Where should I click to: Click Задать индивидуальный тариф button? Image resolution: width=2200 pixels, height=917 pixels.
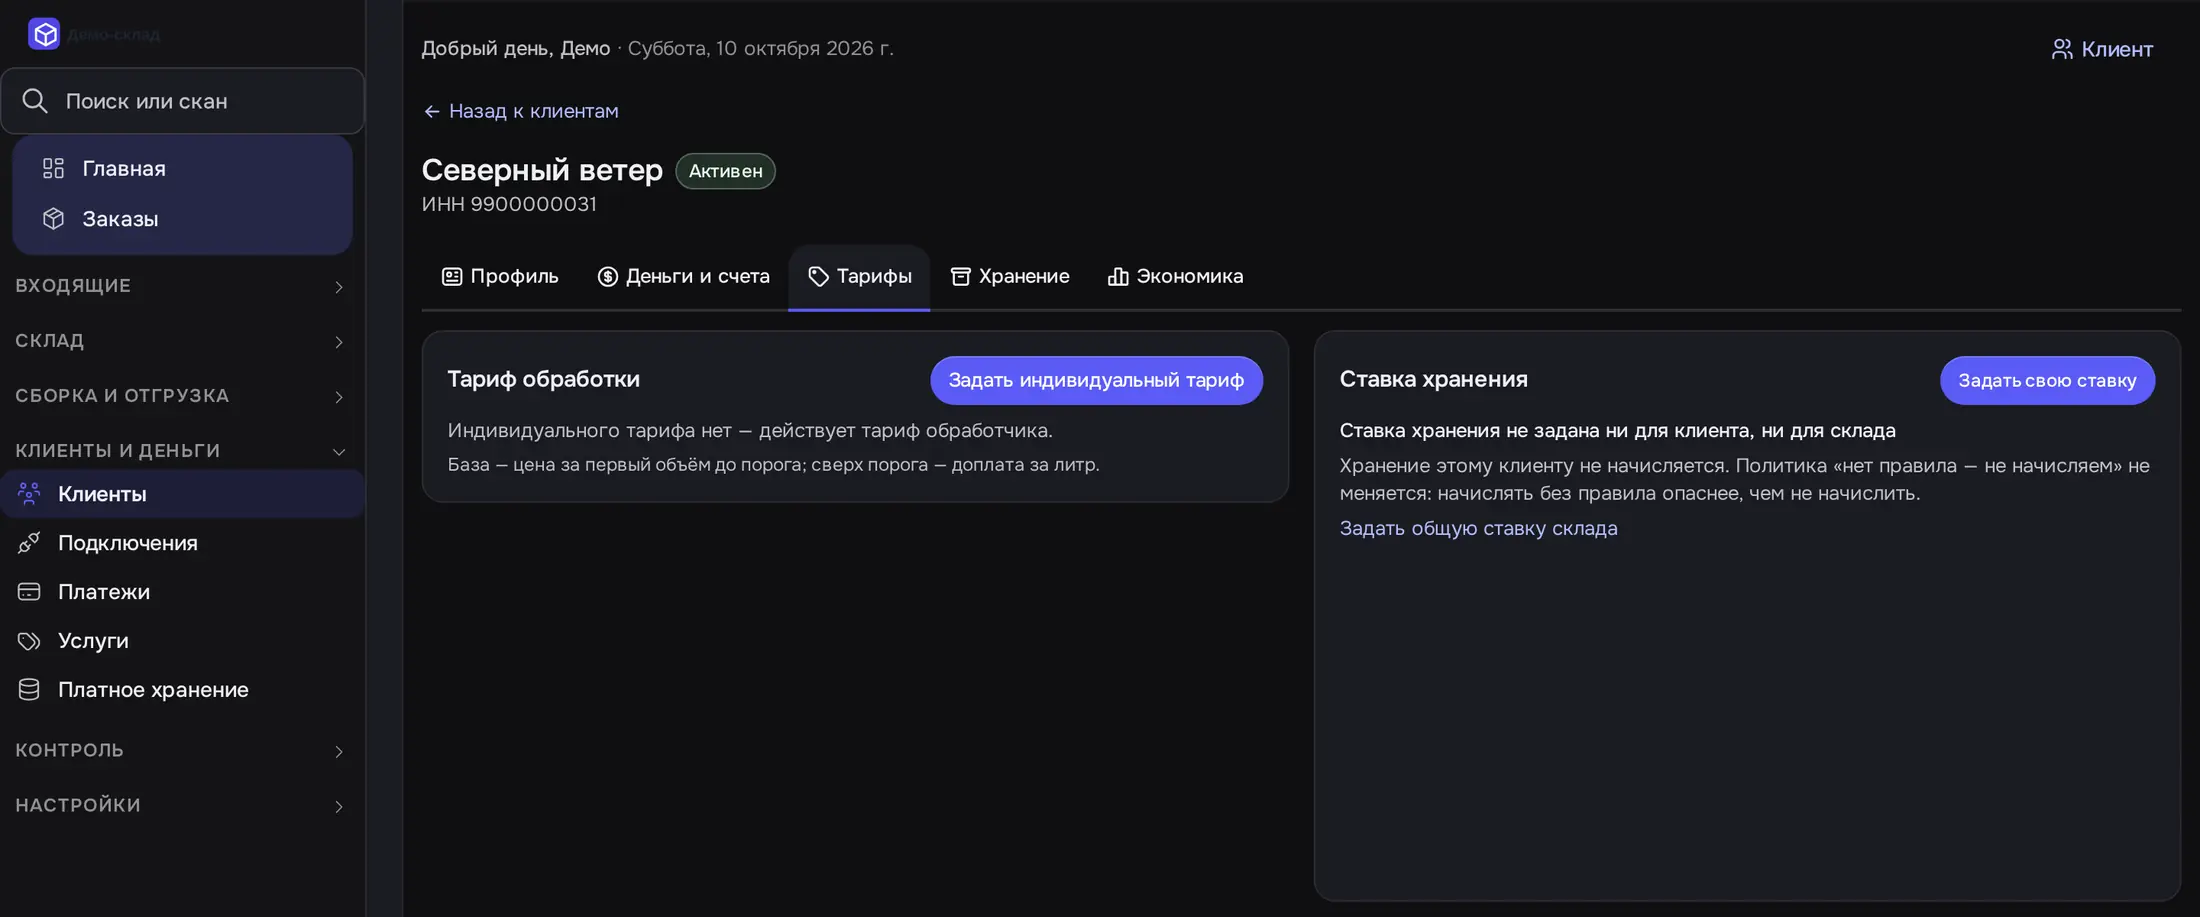click(1096, 380)
